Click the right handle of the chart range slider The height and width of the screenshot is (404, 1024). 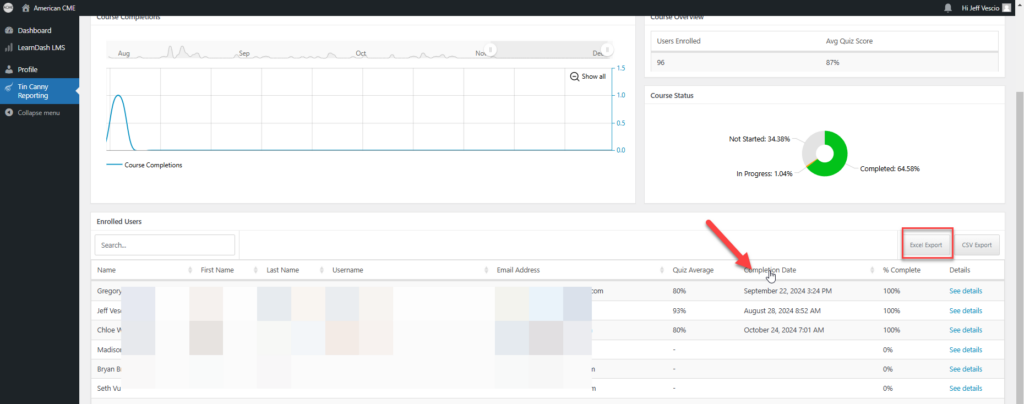pos(607,50)
